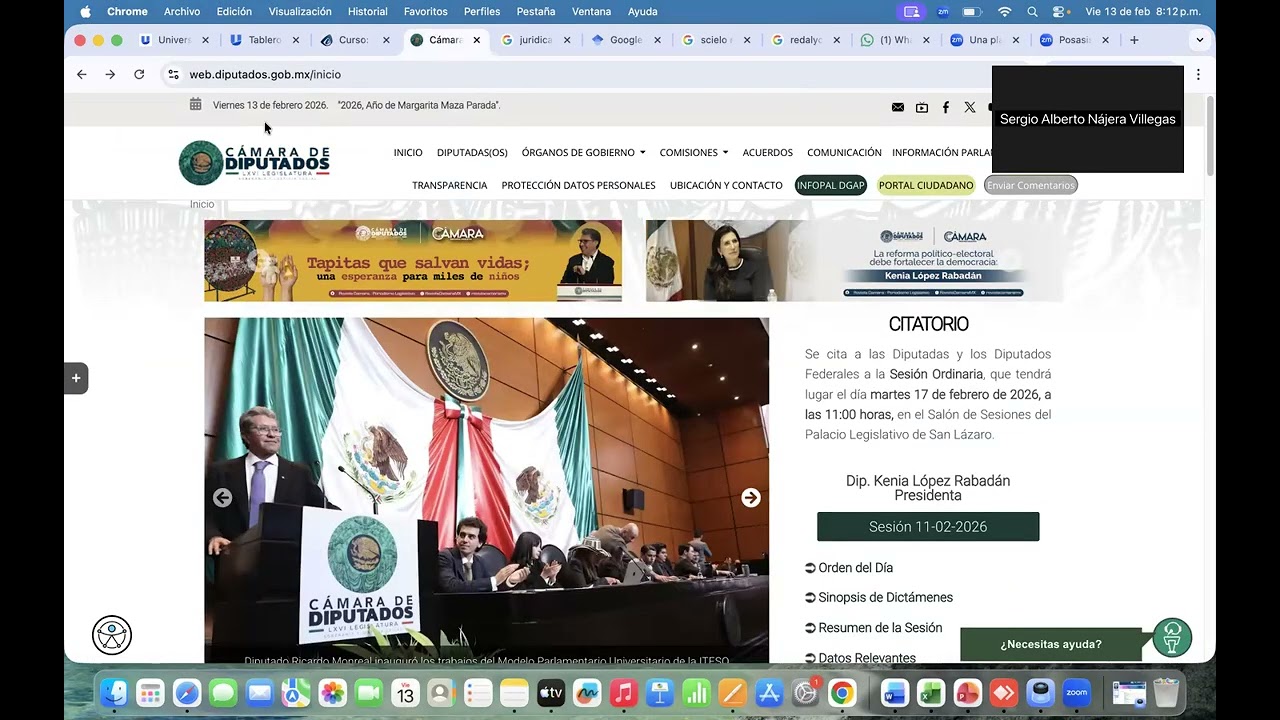Expand the Comisiones dropdown menu

[694, 153]
